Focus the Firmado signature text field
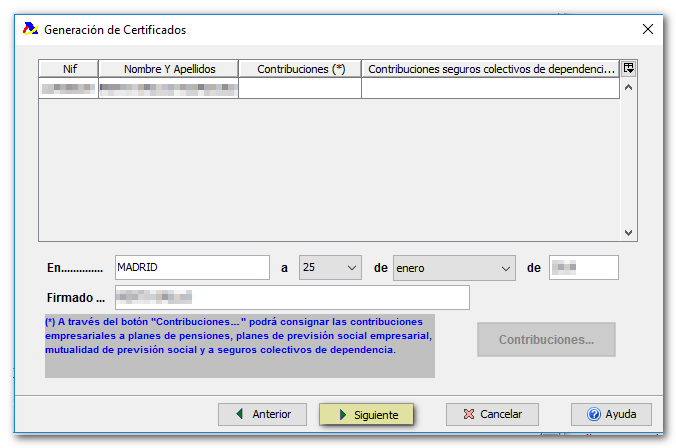 pyautogui.click(x=292, y=298)
